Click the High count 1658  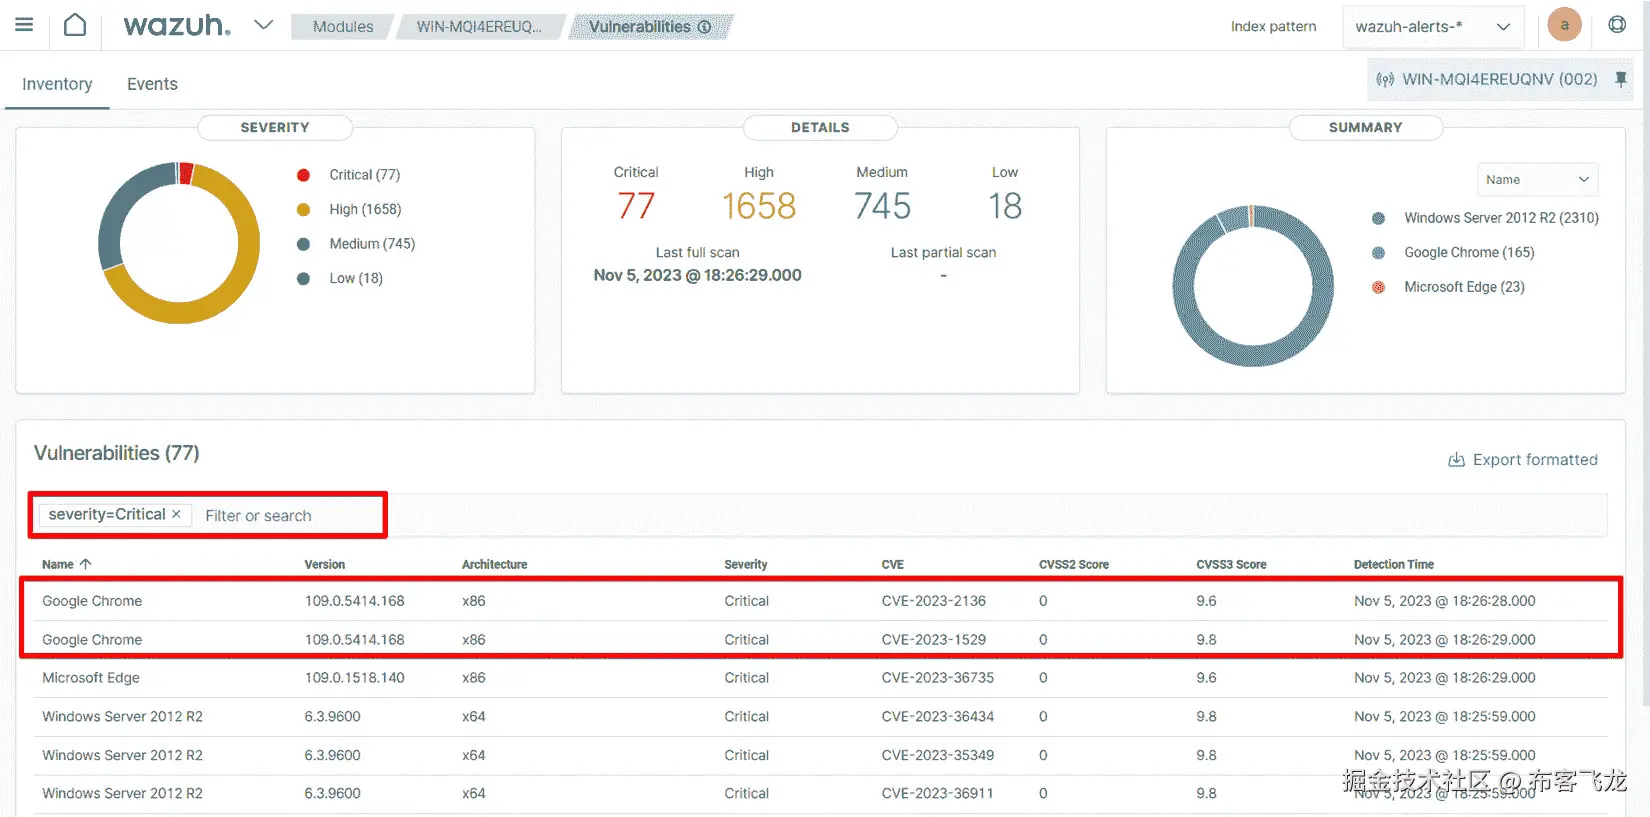pos(759,206)
